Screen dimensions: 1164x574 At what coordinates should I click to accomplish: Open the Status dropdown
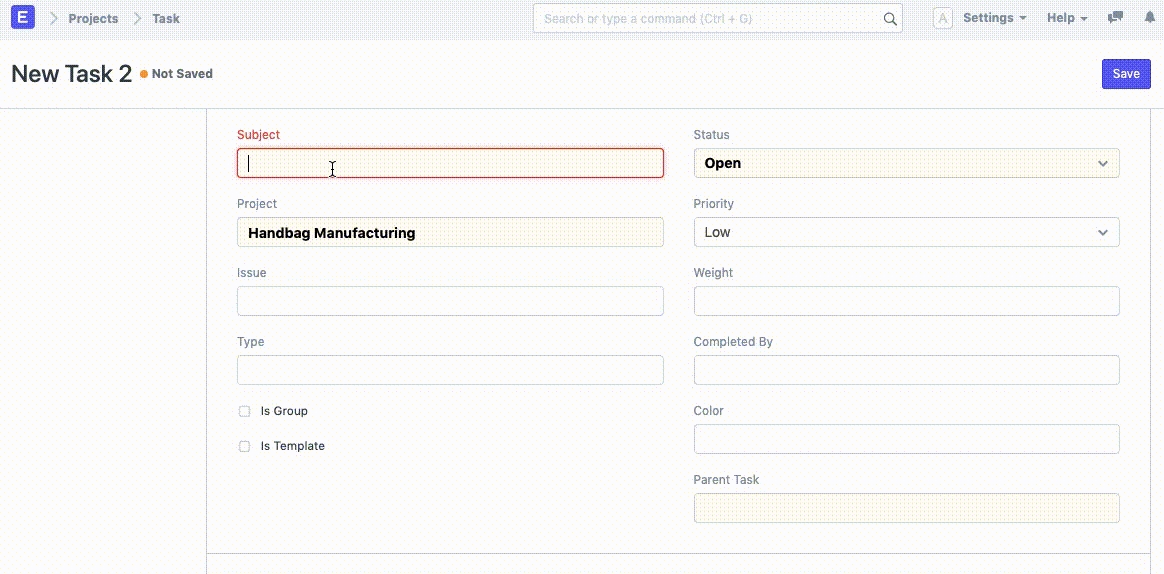906,163
